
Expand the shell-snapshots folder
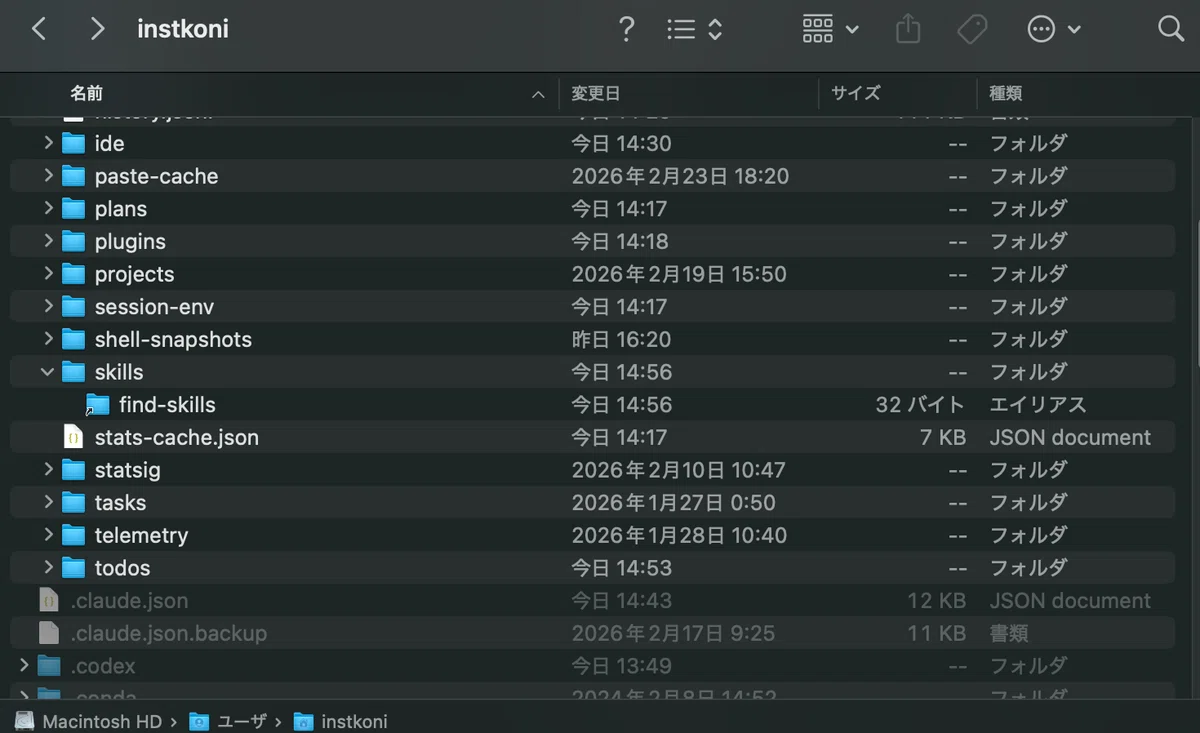click(48, 339)
